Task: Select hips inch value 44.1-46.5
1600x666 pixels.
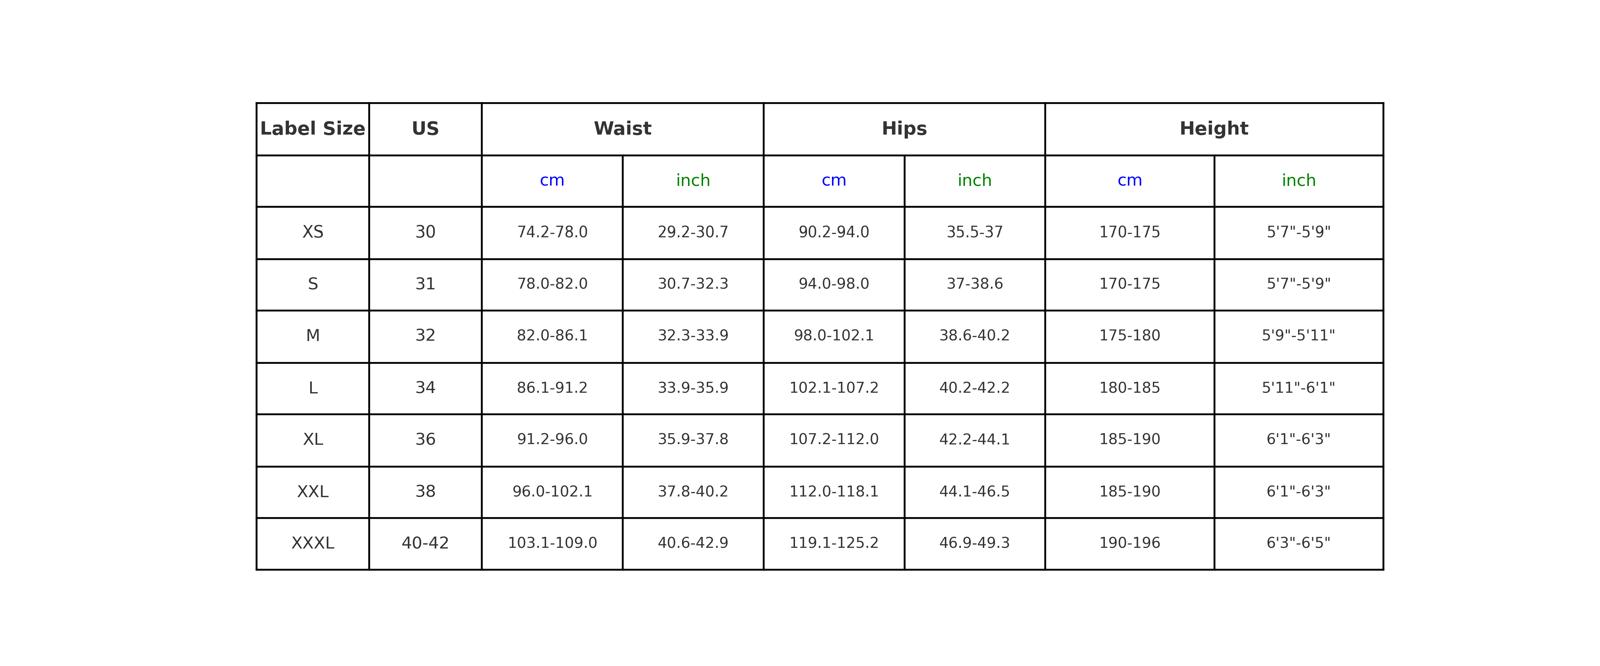Action: click(x=974, y=492)
